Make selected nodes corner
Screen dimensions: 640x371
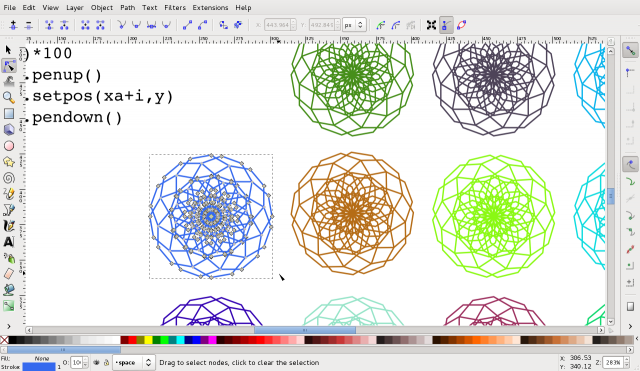[x=121, y=25]
